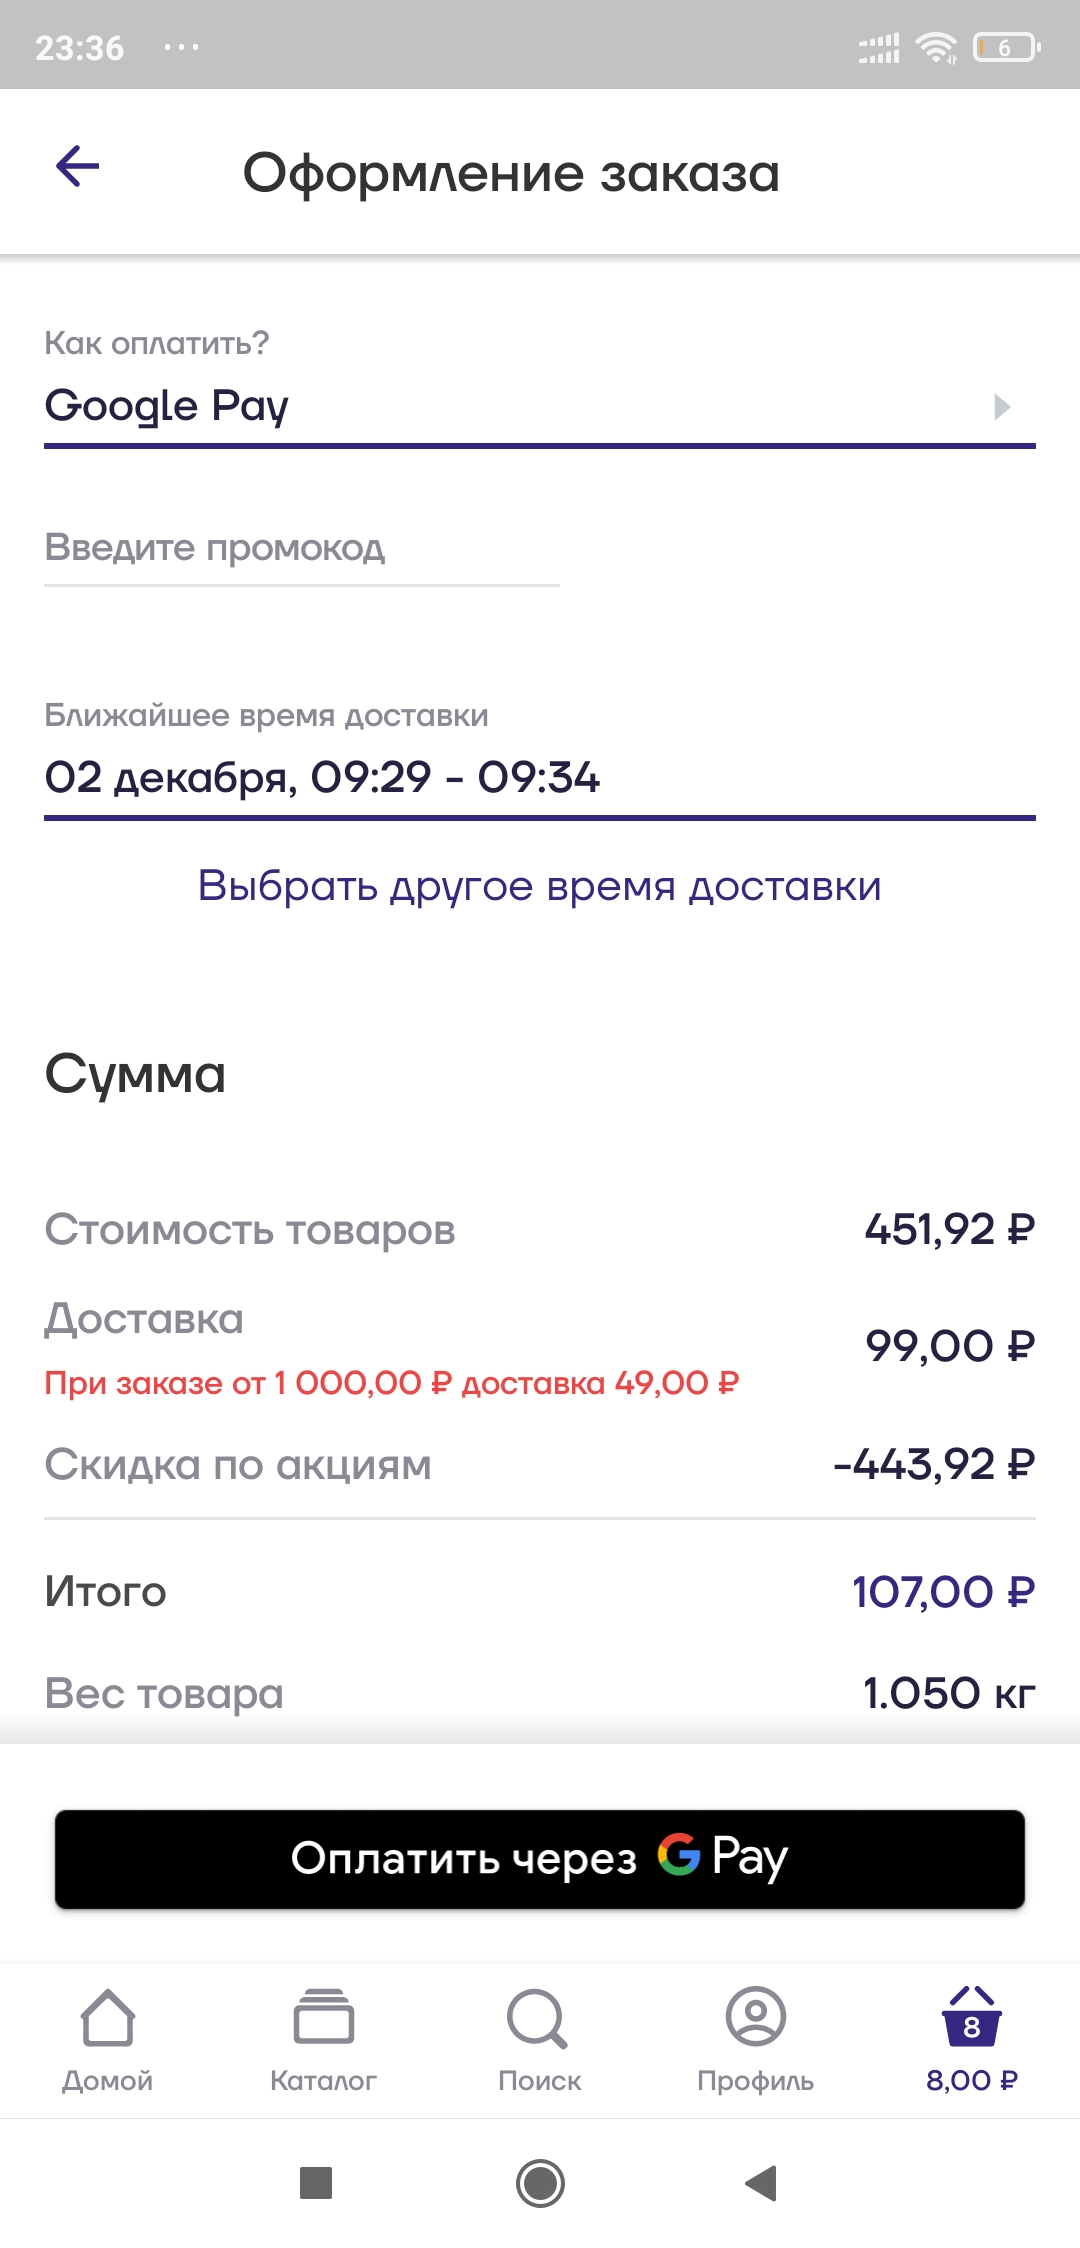Tap Android recent apps square button
The width and height of the screenshot is (1080, 2248).
coord(316,2183)
